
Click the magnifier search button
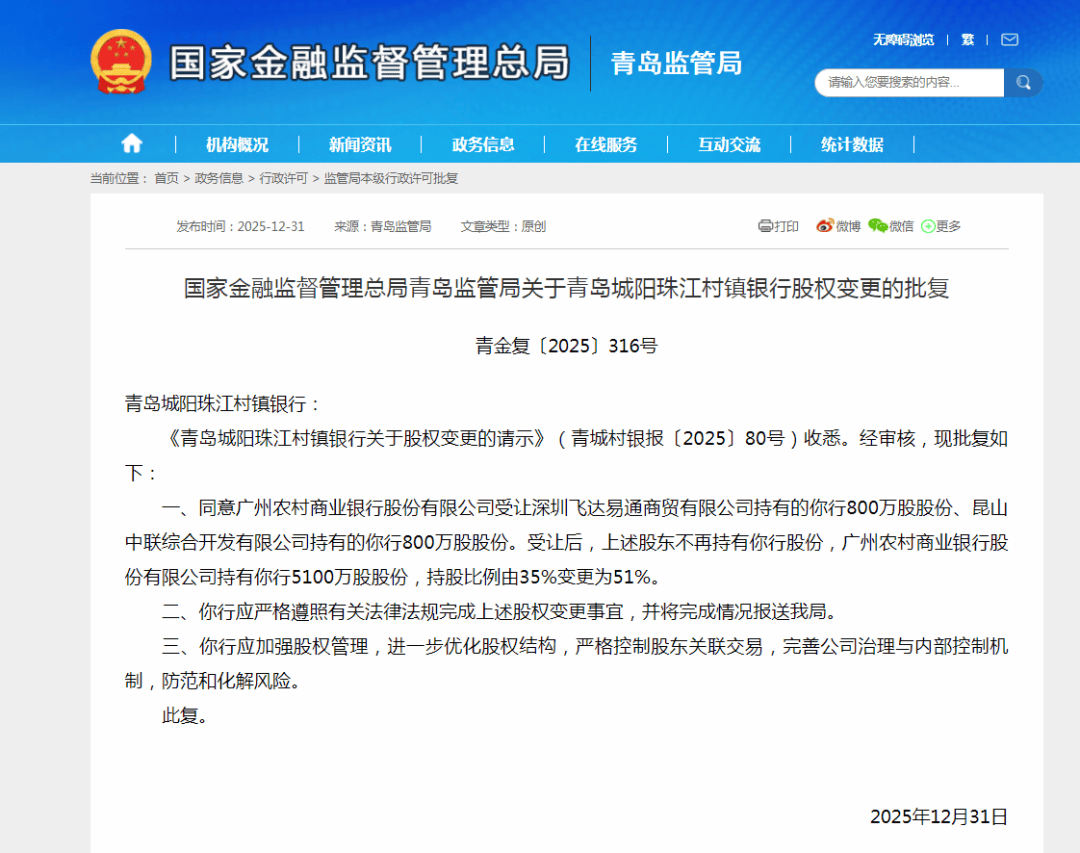tap(1023, 83)
